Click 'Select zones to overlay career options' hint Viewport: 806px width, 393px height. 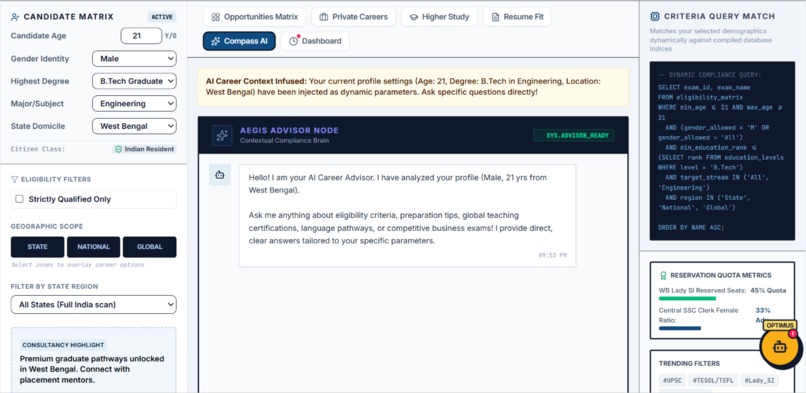pyautogui.click(x=78, y=265)
